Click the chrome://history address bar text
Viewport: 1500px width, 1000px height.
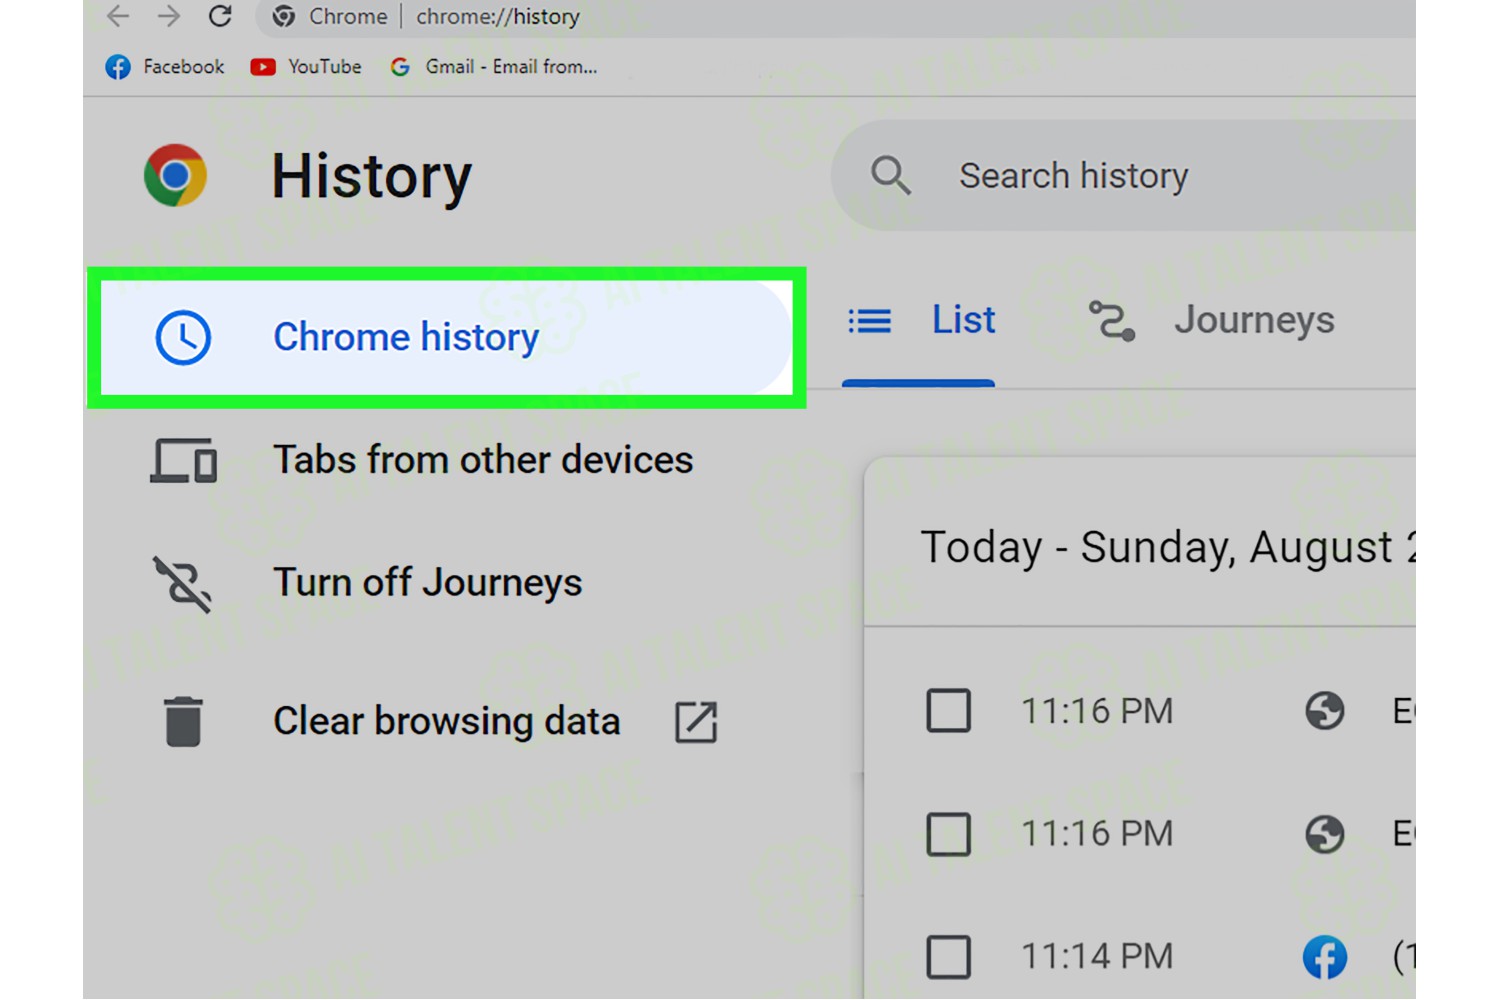tap(498, 16)
